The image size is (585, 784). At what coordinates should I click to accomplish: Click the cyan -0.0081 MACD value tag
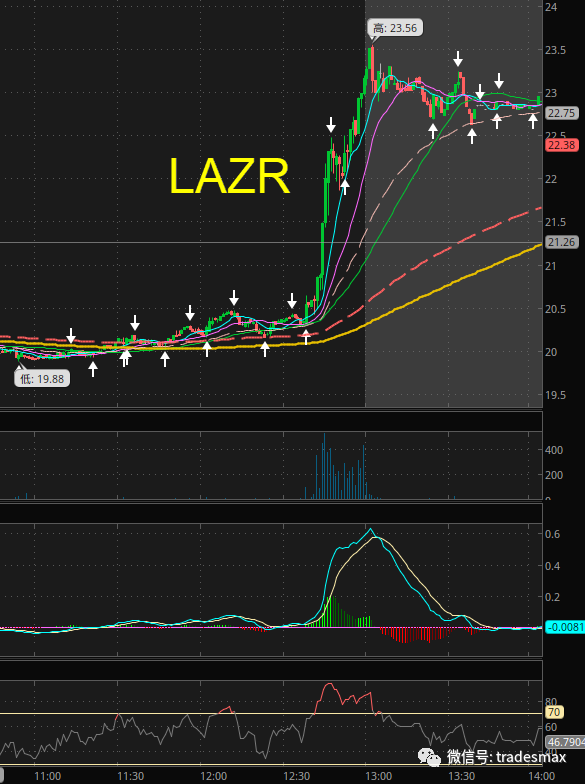[x=565, y=627]
